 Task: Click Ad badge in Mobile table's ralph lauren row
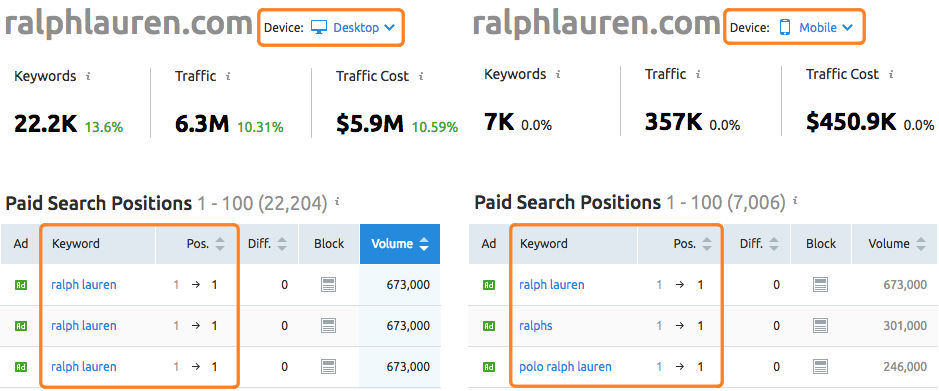click(489, 286)
